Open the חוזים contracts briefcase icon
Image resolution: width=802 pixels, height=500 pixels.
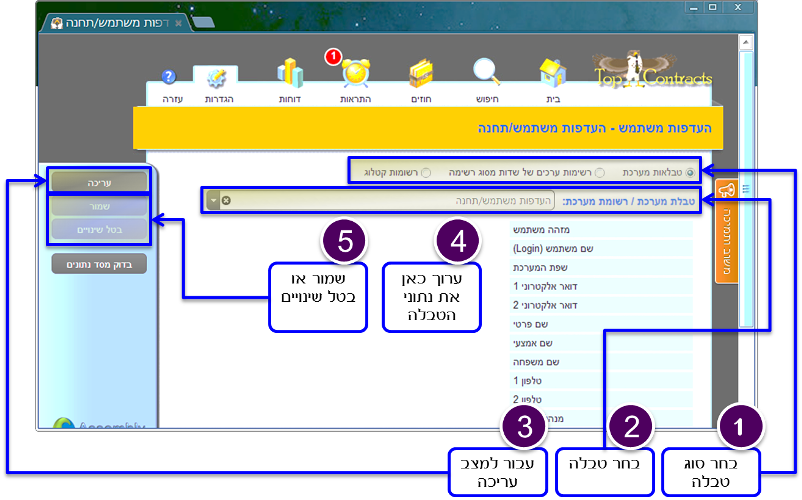pos(421,74)
